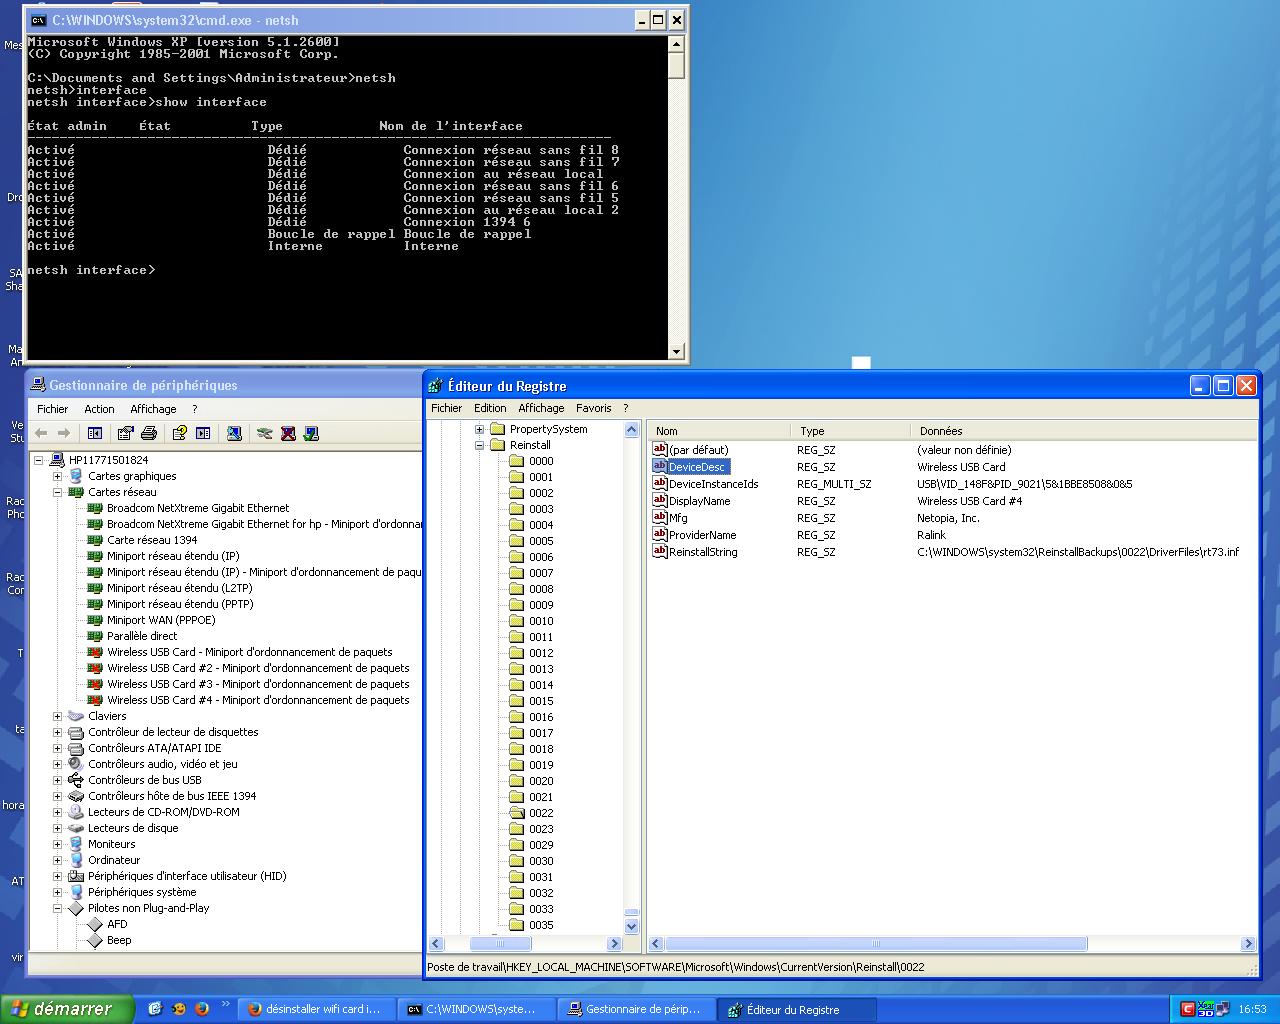
Task: Select the Wireless USB Card #4 device entry
Action: tap(258, 700)
